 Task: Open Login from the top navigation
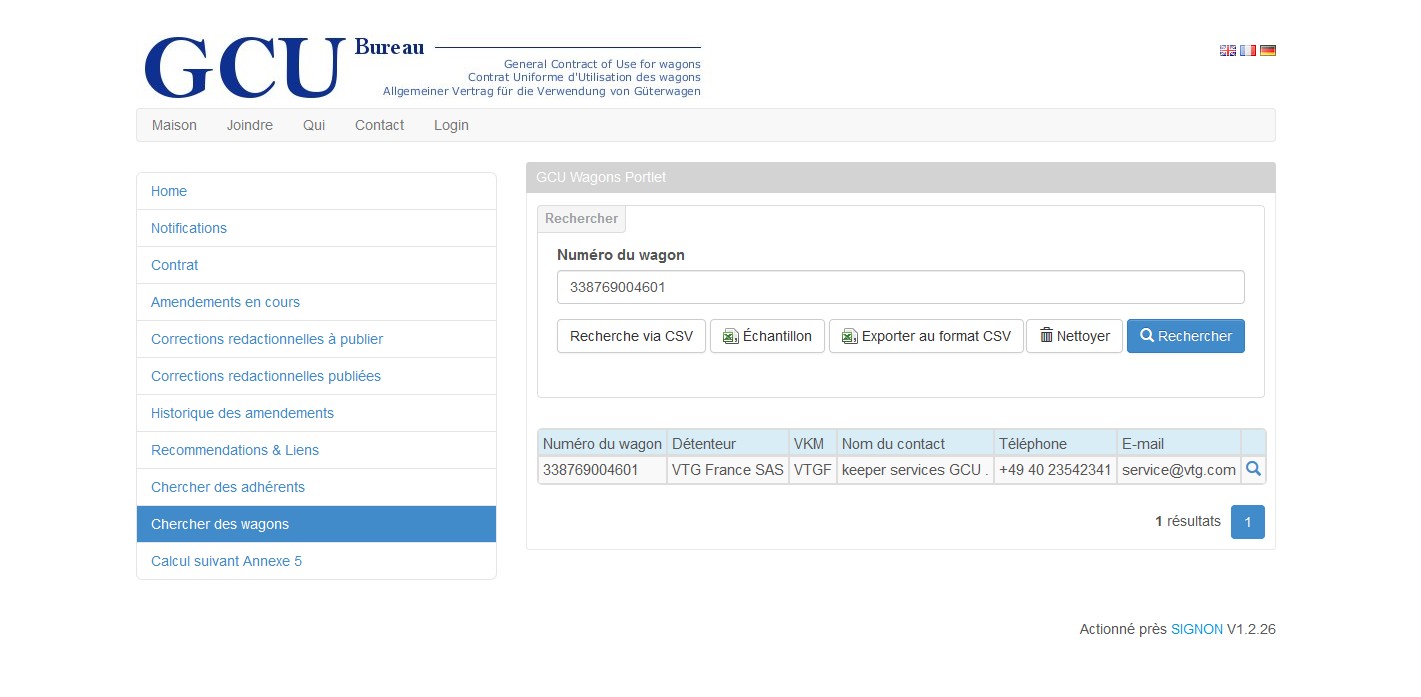click(x=451, y=125)
